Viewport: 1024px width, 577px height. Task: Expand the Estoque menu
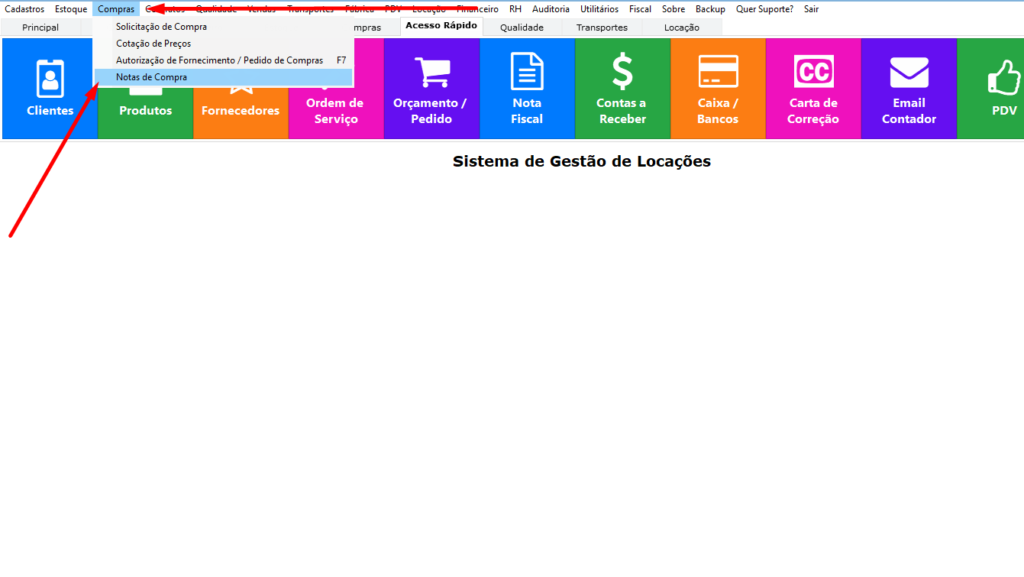71,9
